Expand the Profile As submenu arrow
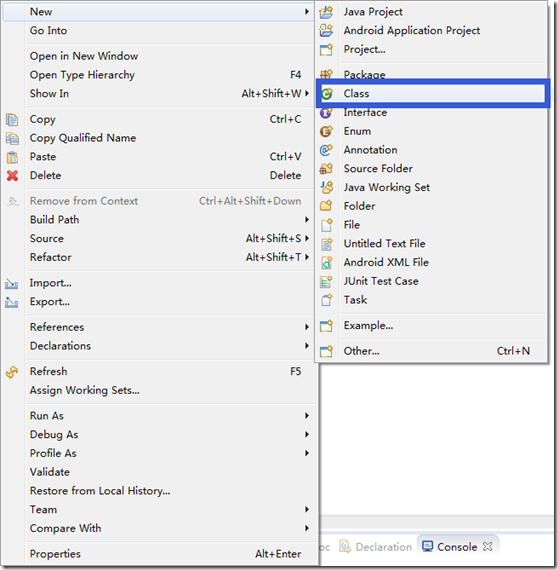558x570 pixels. (x=307, y=453)
